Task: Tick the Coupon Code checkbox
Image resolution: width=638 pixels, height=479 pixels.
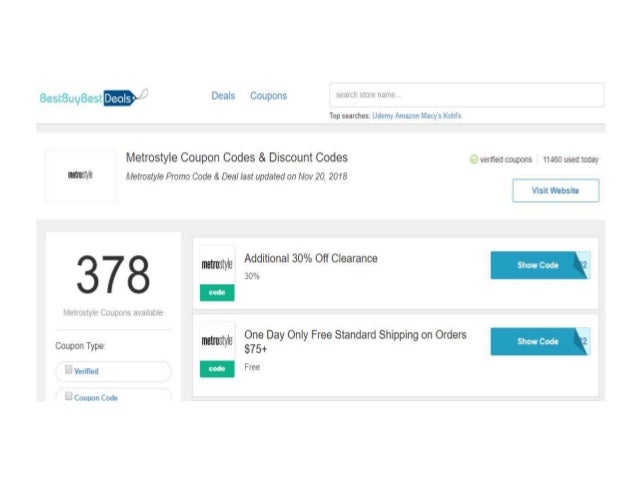Action: pos(69,396)
